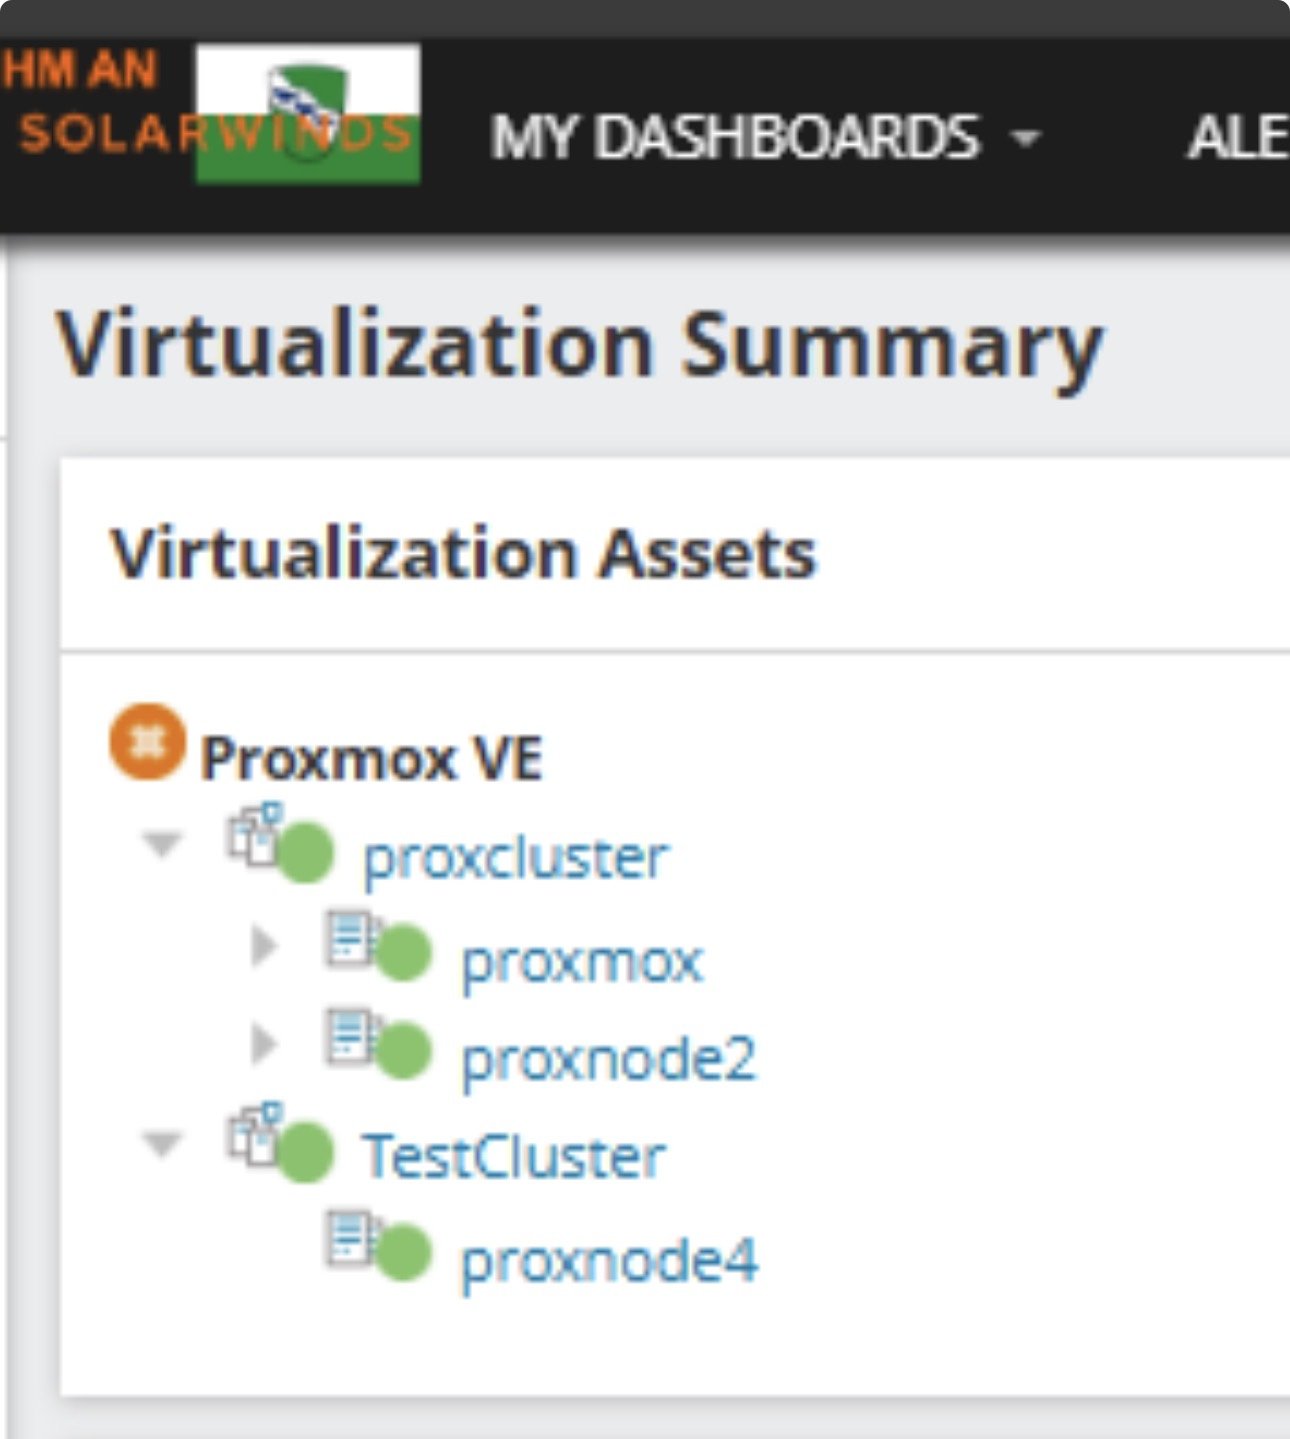Collapse the TestCluster tree node
Screen dimensions: 1290x1439
tap(162, 1143)
